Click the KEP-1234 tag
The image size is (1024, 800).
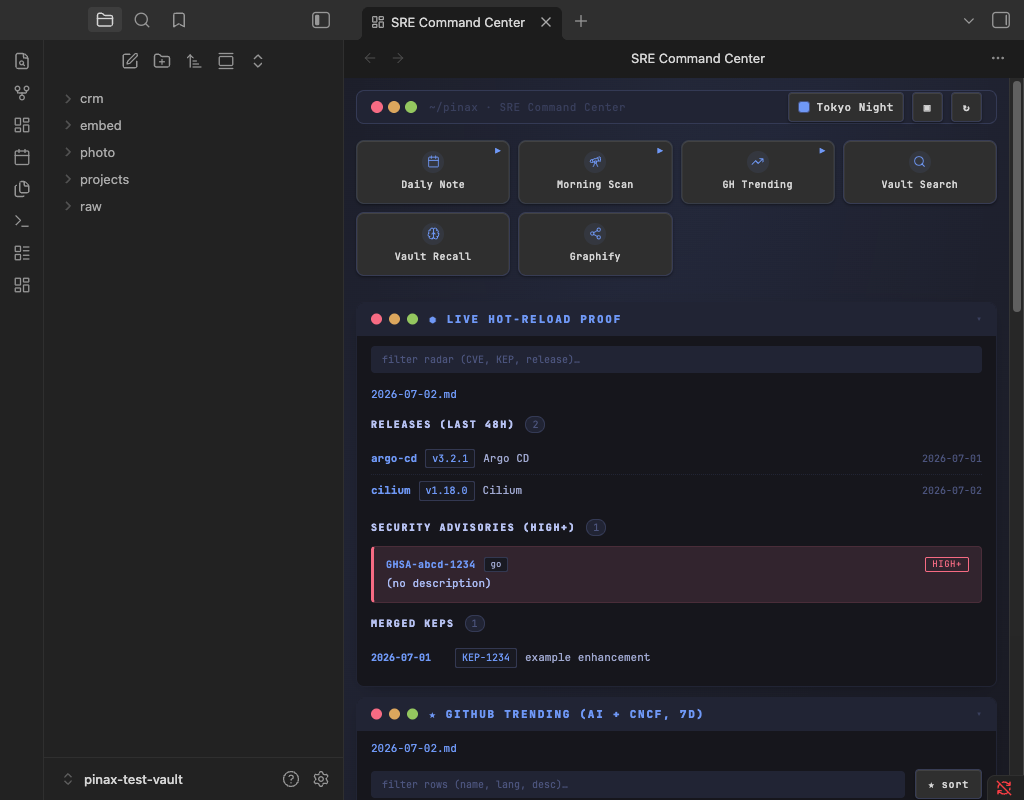[486, 658]
